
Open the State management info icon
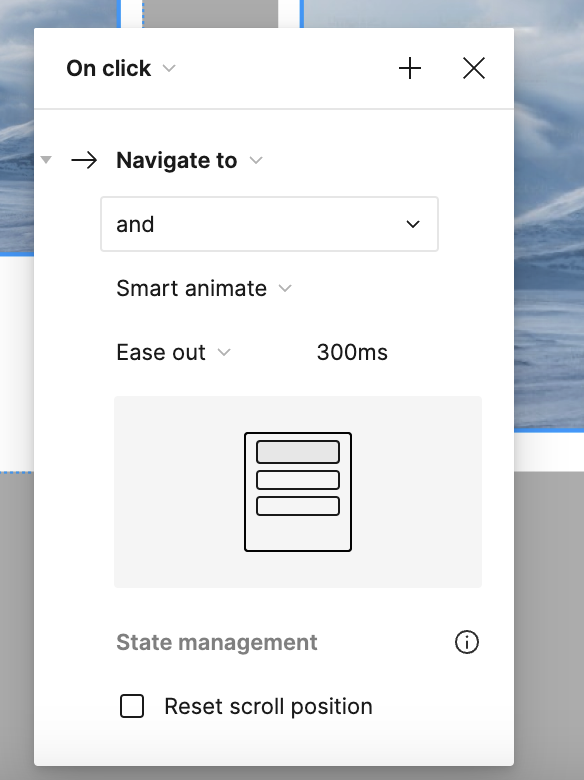click(x=467, y=642)
